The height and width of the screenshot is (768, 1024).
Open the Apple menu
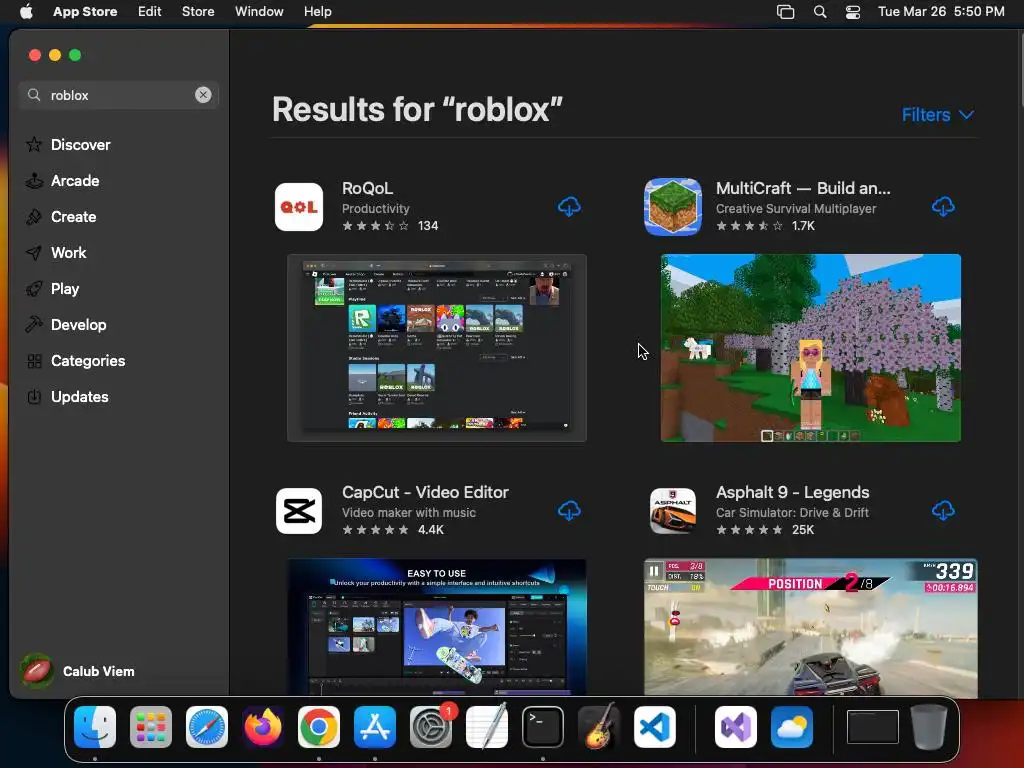tap(26, 12)
